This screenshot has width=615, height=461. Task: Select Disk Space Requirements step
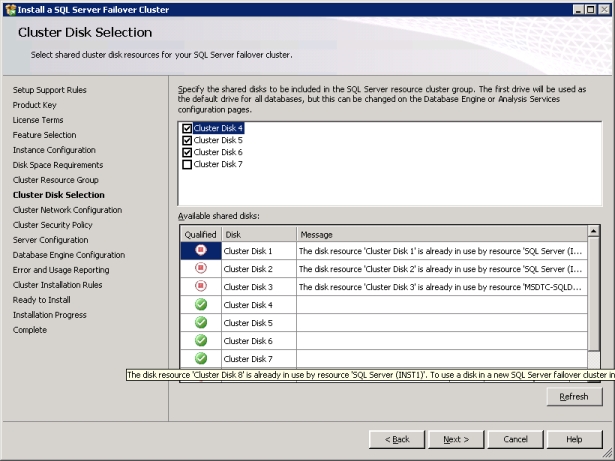pyautogui.click(x=58, y=165)
